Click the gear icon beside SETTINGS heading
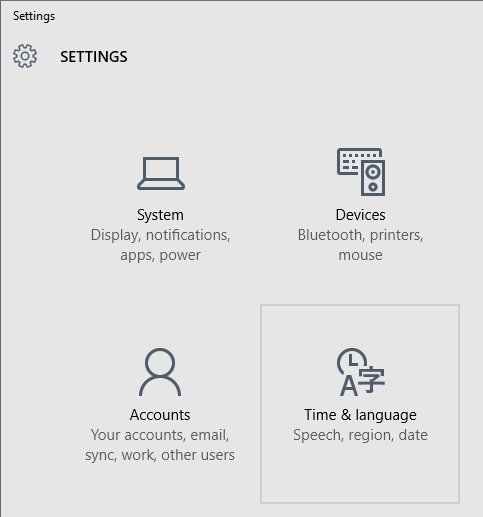 tap(25, 56)
